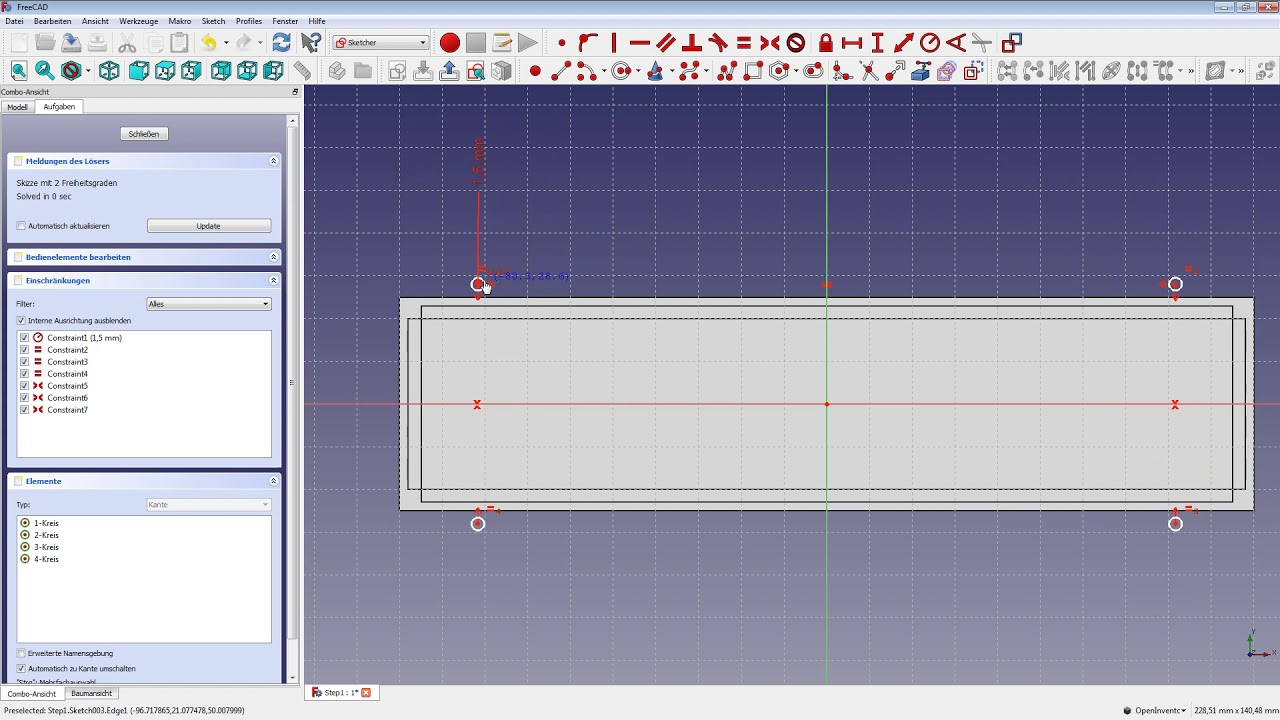Open the Datei menu

pyautogui.click(x=14, y=21)
